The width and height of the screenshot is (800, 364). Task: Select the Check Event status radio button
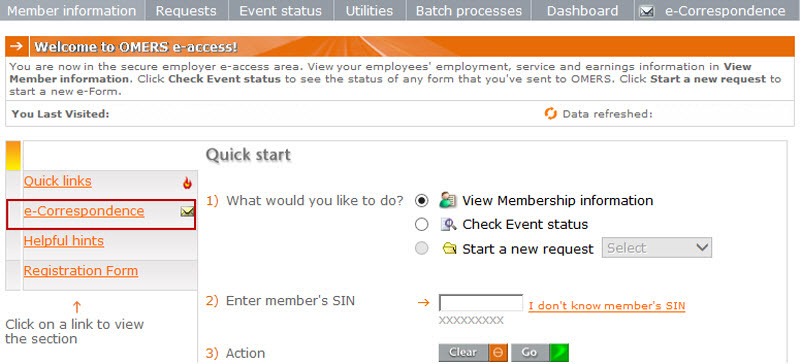(x=421, y=225)
